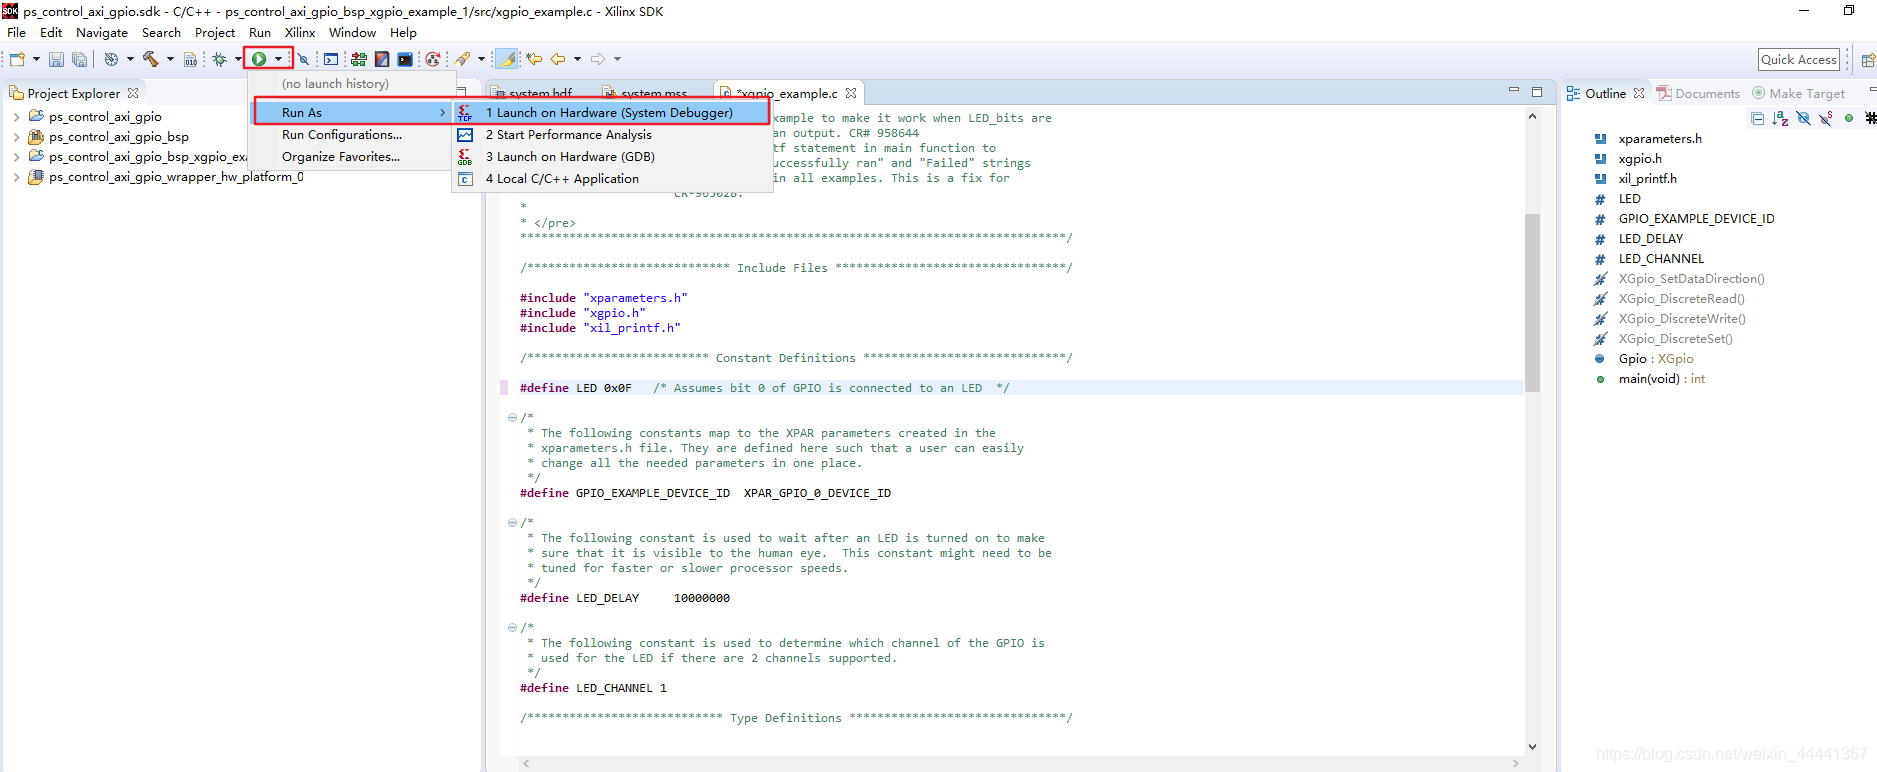Click the Program FPGA toolbar icon
The width and height of the screenshot is (1877, 772).
(358, 59)
